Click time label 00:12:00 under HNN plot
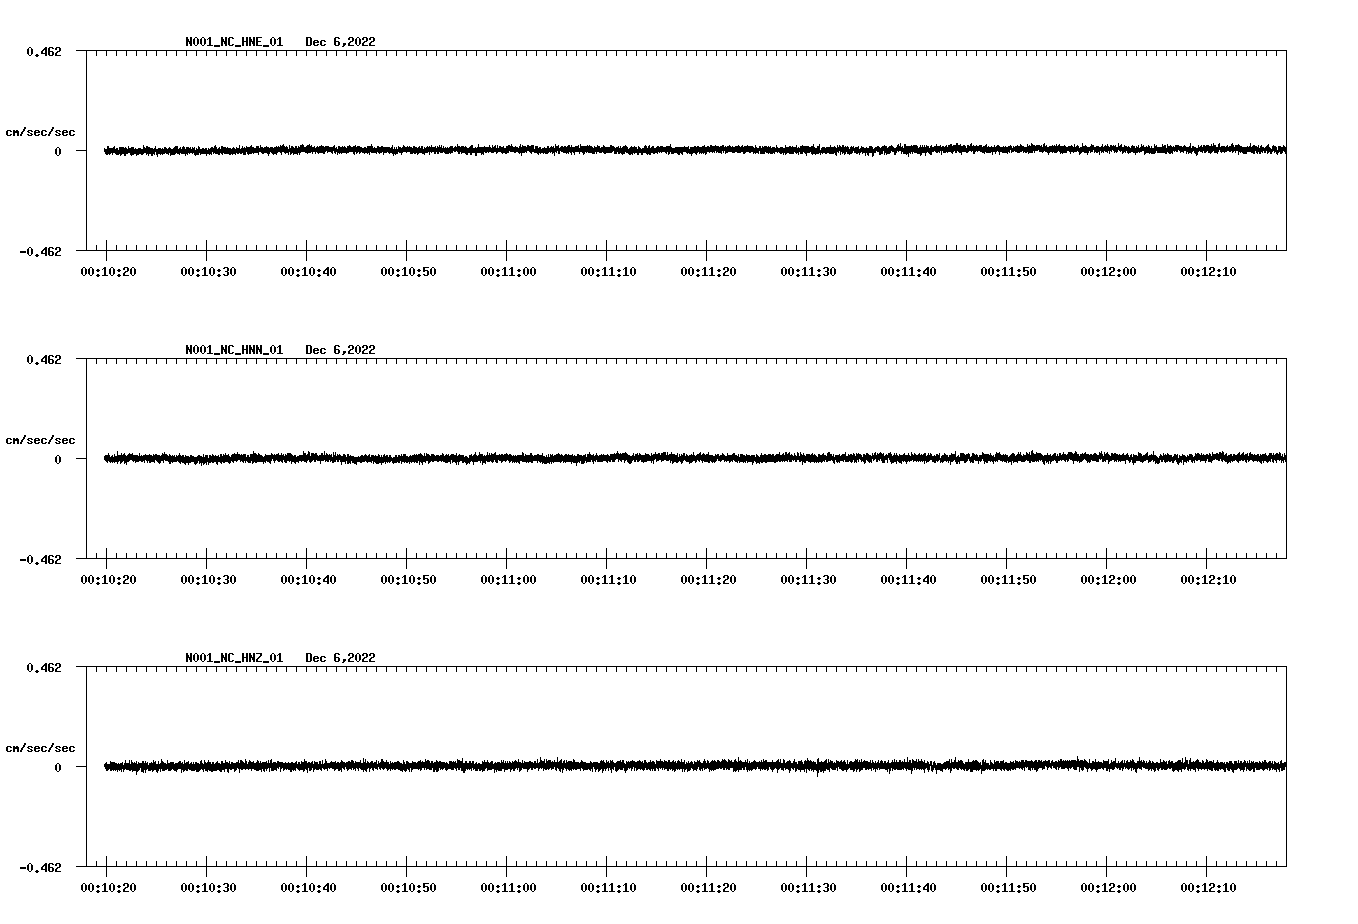This screenshot has height=924, width=1358. click(1108, 580)
